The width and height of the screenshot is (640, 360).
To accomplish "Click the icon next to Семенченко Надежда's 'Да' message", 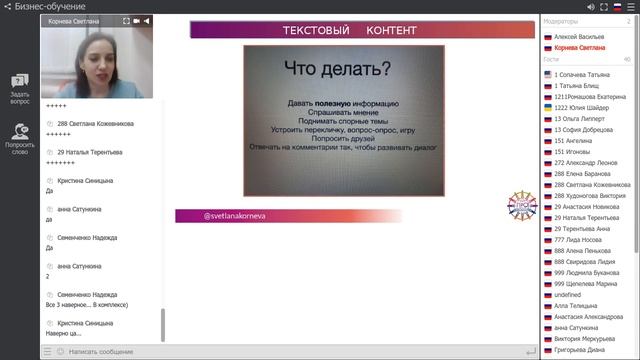I will (x=50, y=238).
